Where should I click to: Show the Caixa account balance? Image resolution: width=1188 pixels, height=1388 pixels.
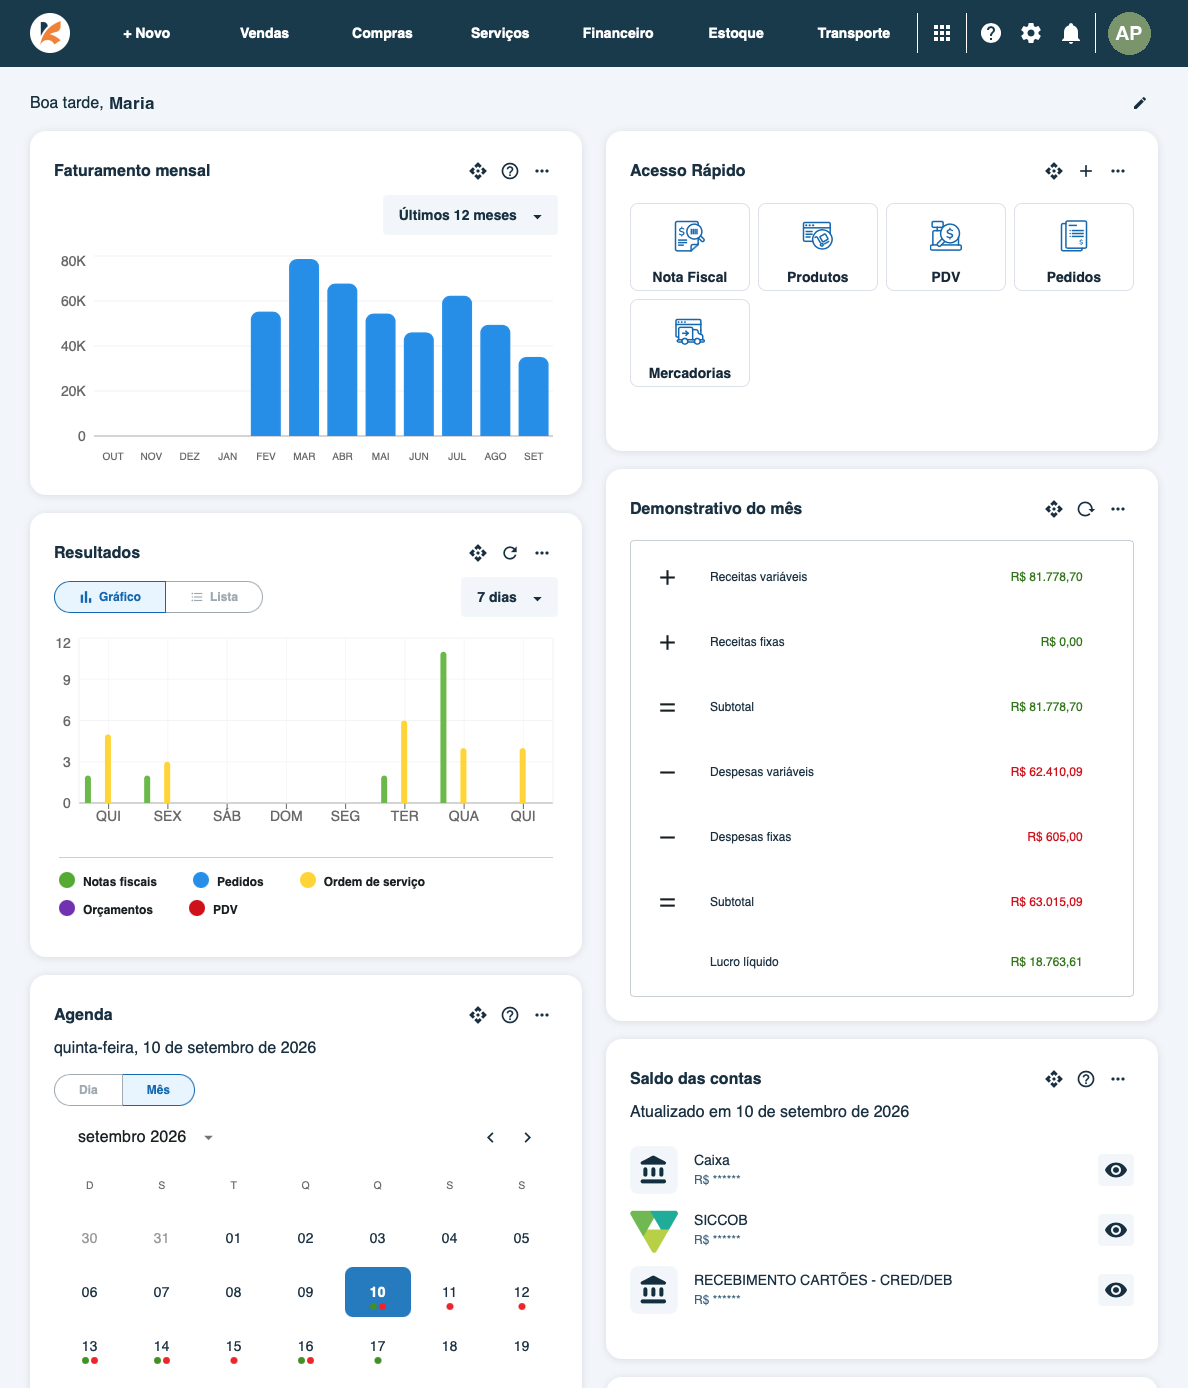point(1116,1170)
